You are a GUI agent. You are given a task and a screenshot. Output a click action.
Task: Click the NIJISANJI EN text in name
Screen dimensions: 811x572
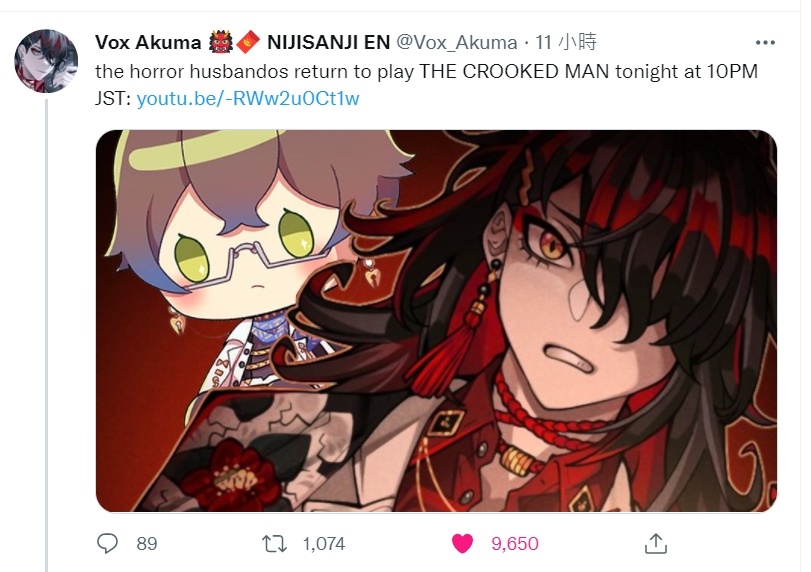tap(328, 42)
